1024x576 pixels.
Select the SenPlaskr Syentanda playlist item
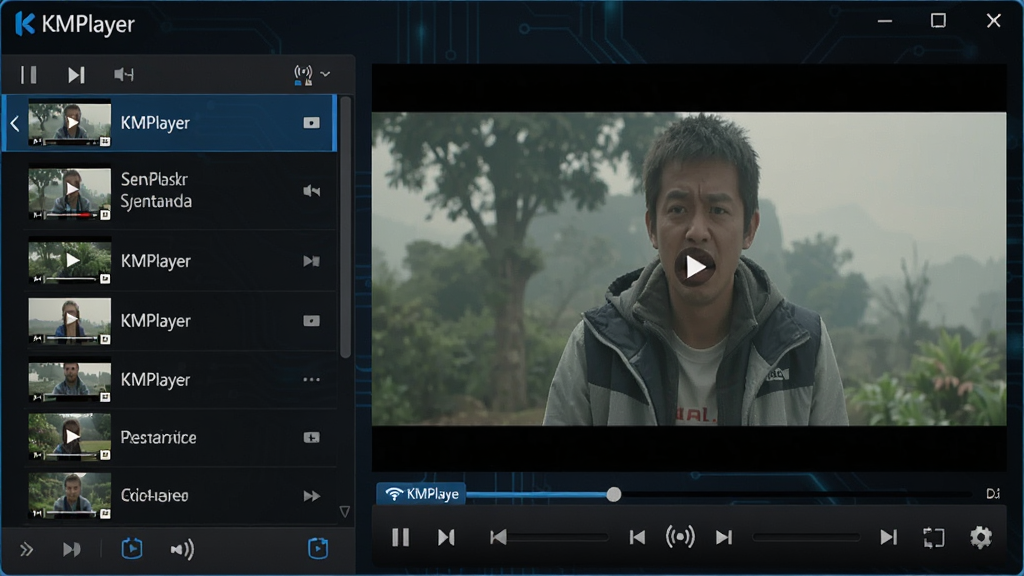pos(180,191)
